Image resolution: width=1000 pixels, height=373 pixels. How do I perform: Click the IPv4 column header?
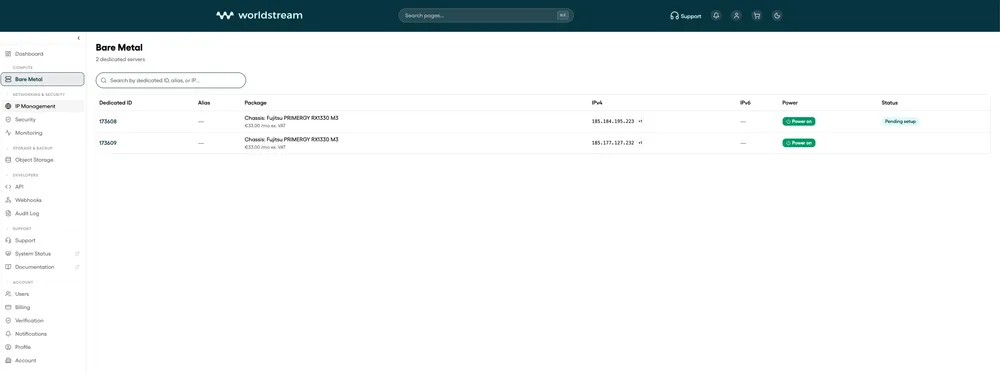[598, 103]
